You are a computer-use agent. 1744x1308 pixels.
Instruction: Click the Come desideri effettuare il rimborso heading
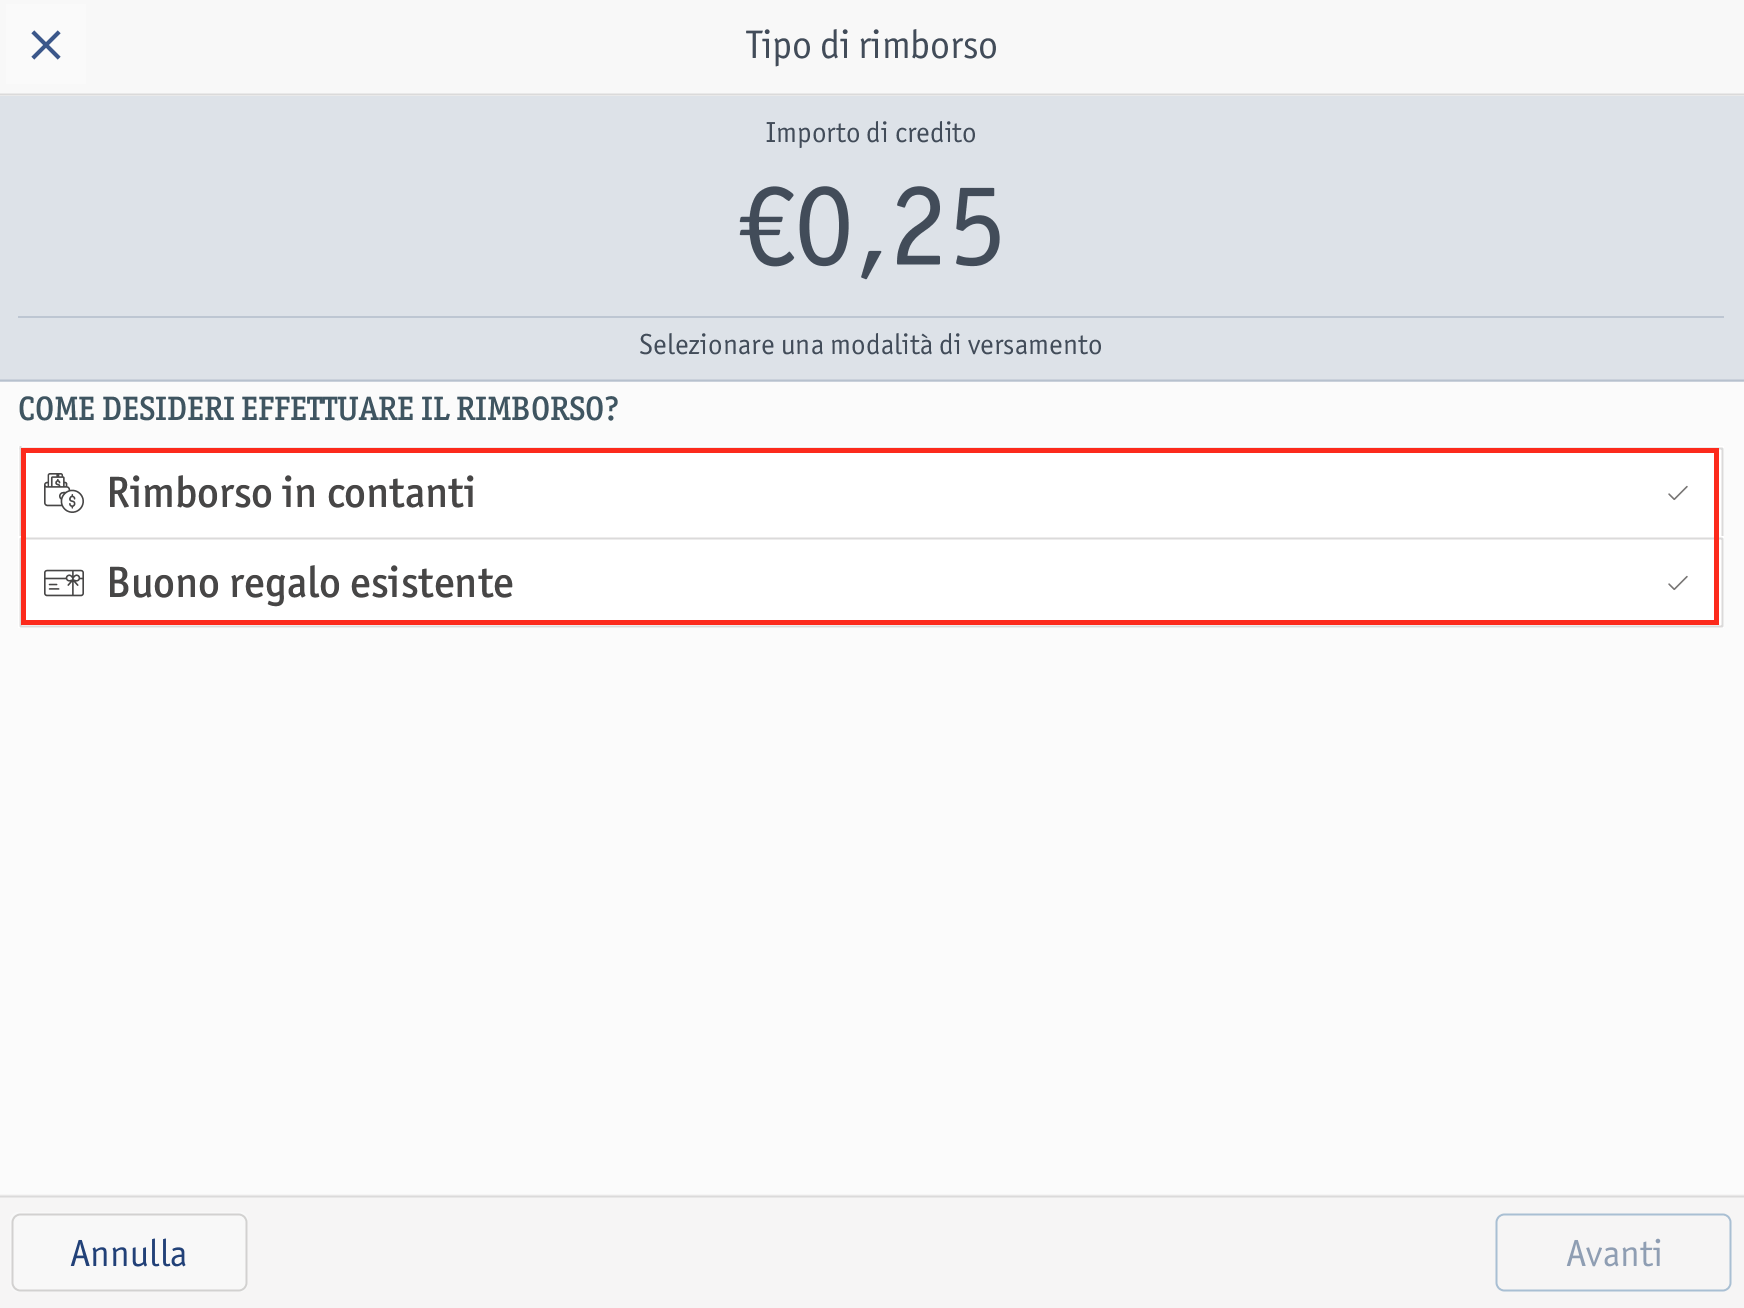click(x=319, y=409)
